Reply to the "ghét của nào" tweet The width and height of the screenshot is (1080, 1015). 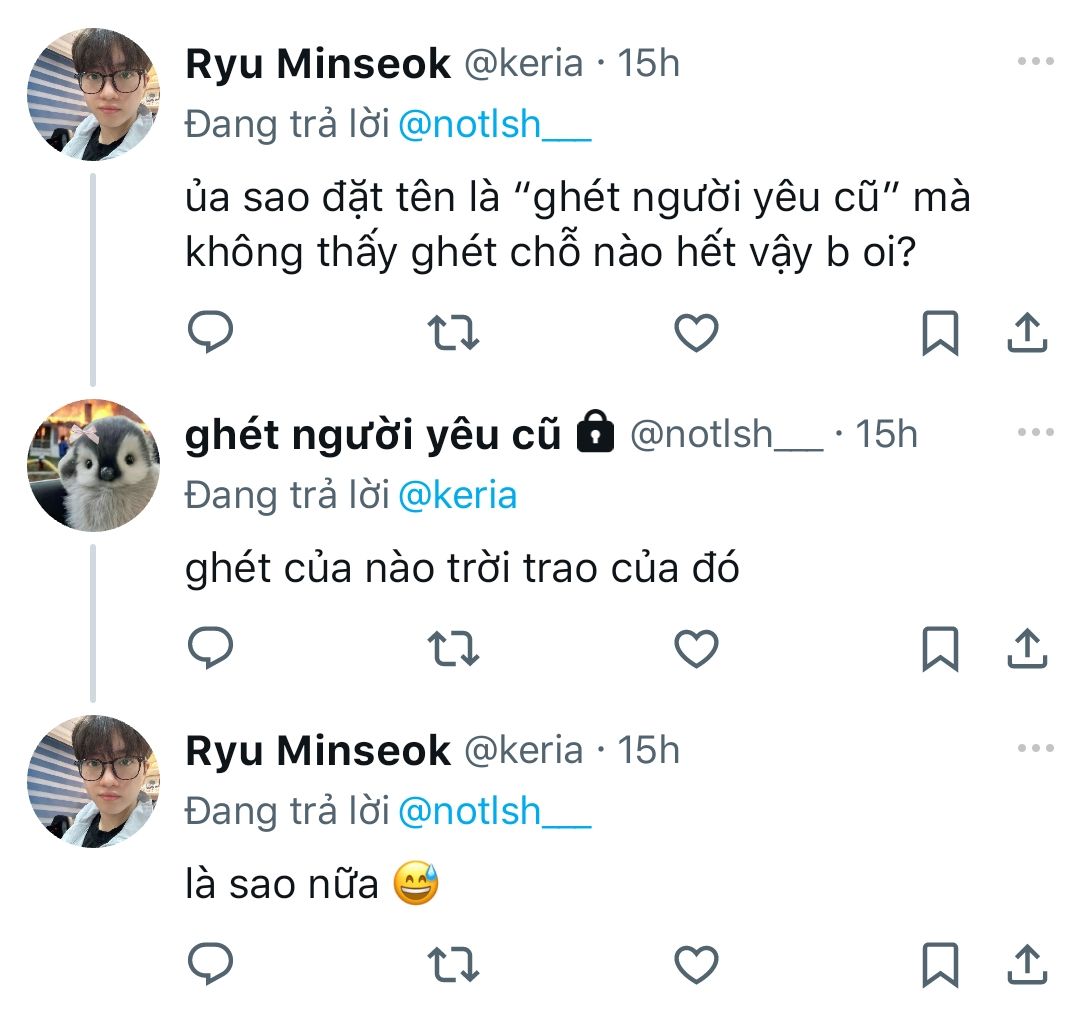[x=211, y=649]
